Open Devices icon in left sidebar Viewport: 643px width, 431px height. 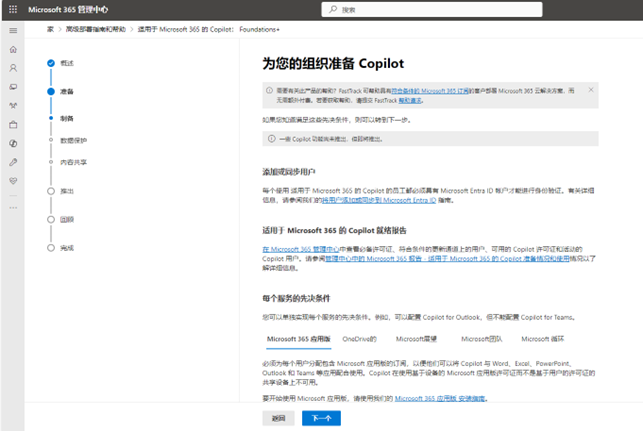(13, 87)
